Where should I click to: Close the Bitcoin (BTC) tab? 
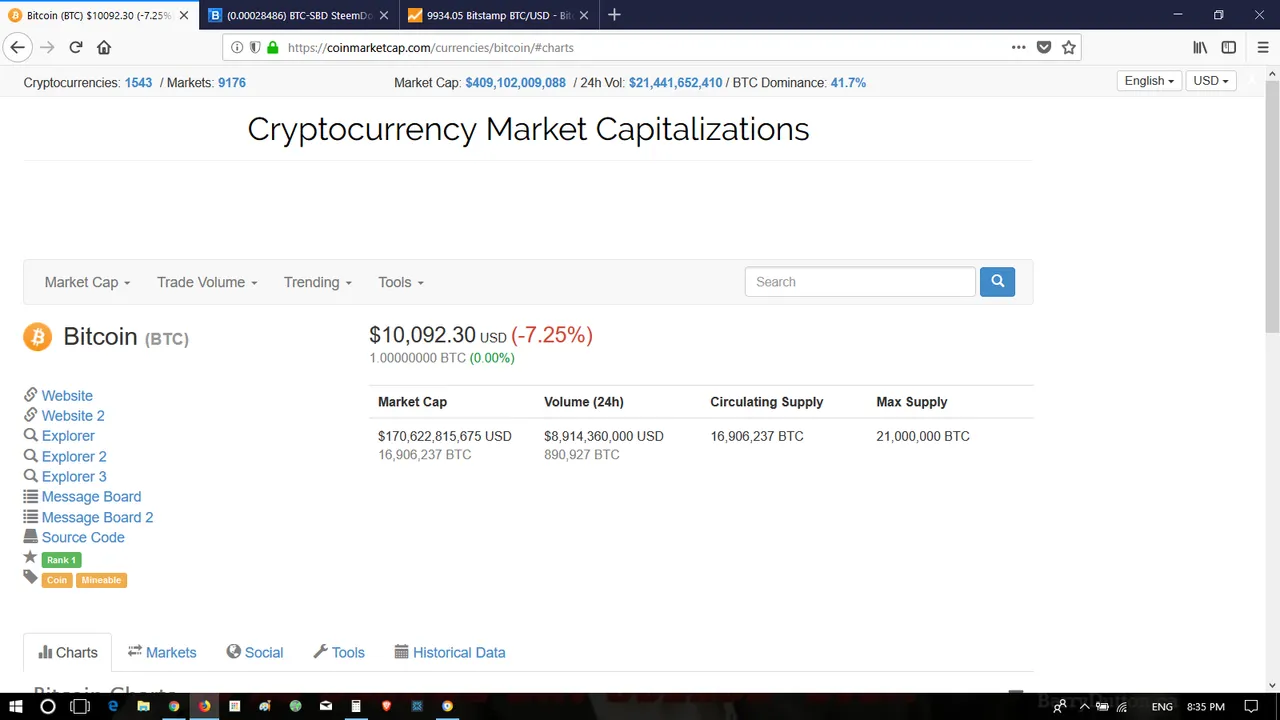coord(183,15)
